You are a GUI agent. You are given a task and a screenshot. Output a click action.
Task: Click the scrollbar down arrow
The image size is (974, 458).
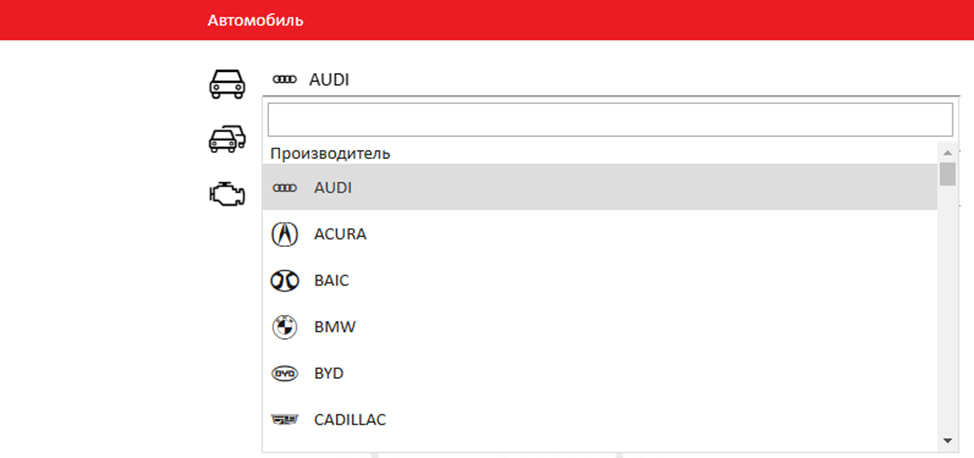point(947,441)
